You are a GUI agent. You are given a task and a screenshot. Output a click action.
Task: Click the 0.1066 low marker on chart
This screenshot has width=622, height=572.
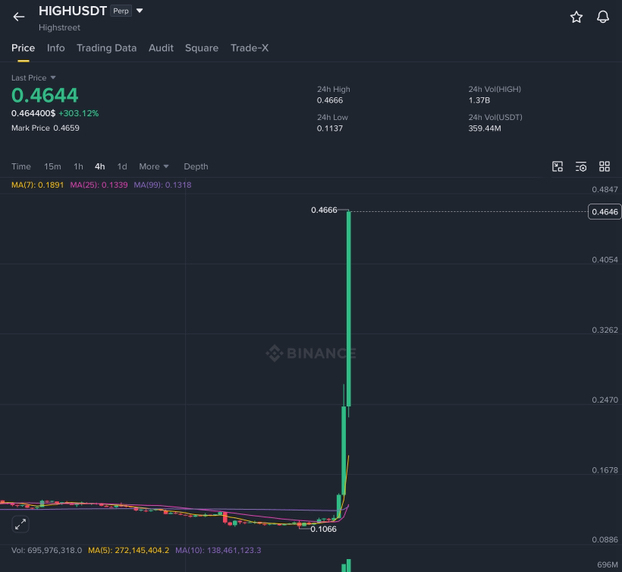point(323,529)
